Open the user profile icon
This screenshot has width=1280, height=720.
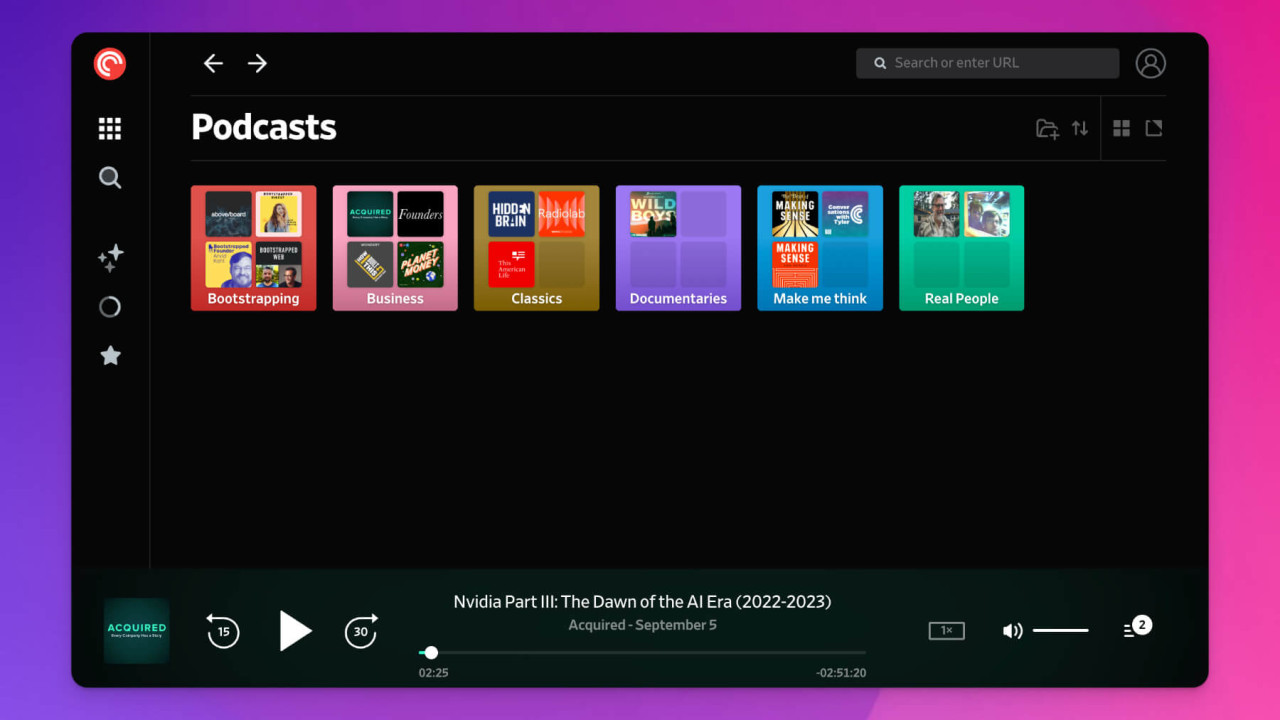1150,63
